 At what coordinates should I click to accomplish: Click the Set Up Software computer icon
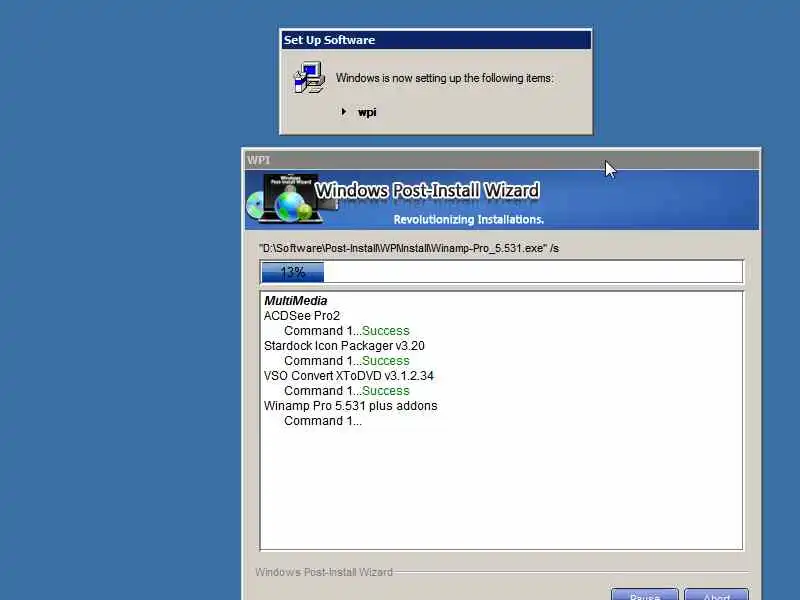click(309, 78)
